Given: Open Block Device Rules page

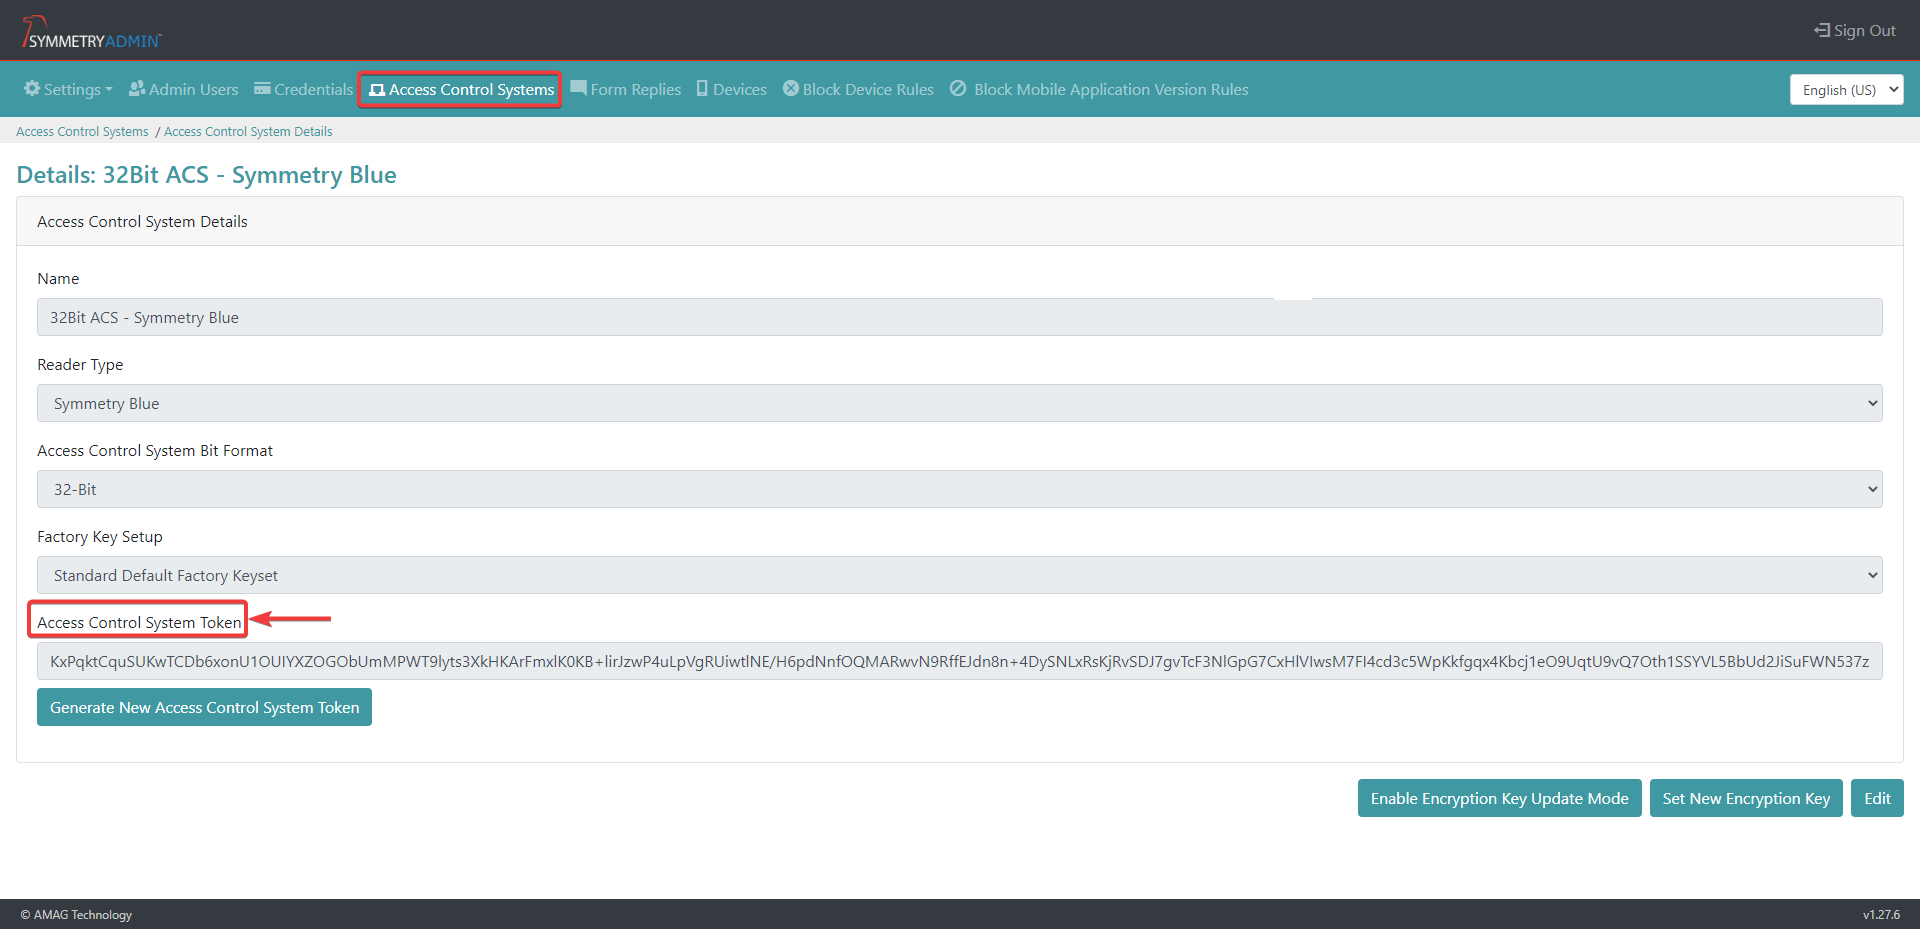Looking at the screenshot, I should click(x=858, y=89).
